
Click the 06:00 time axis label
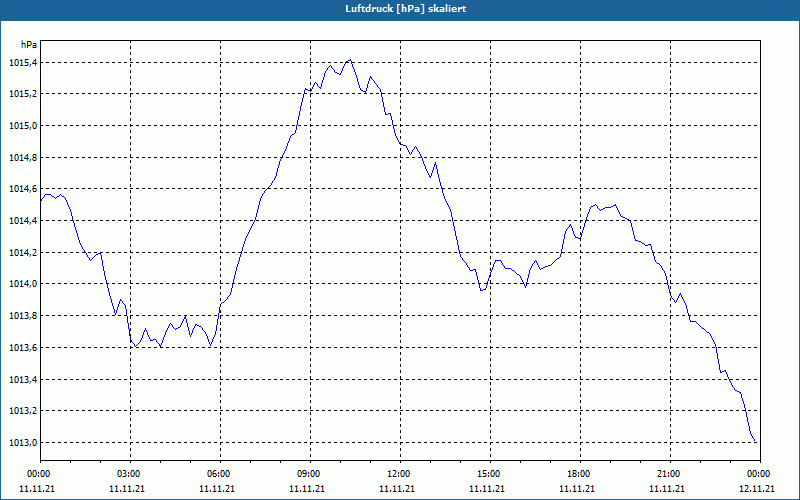(220, 474)
